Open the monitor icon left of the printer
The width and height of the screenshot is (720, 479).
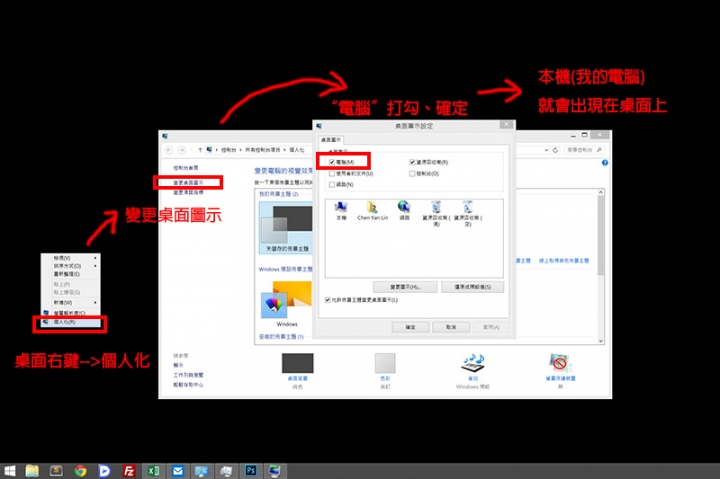(x=202, y=471)
